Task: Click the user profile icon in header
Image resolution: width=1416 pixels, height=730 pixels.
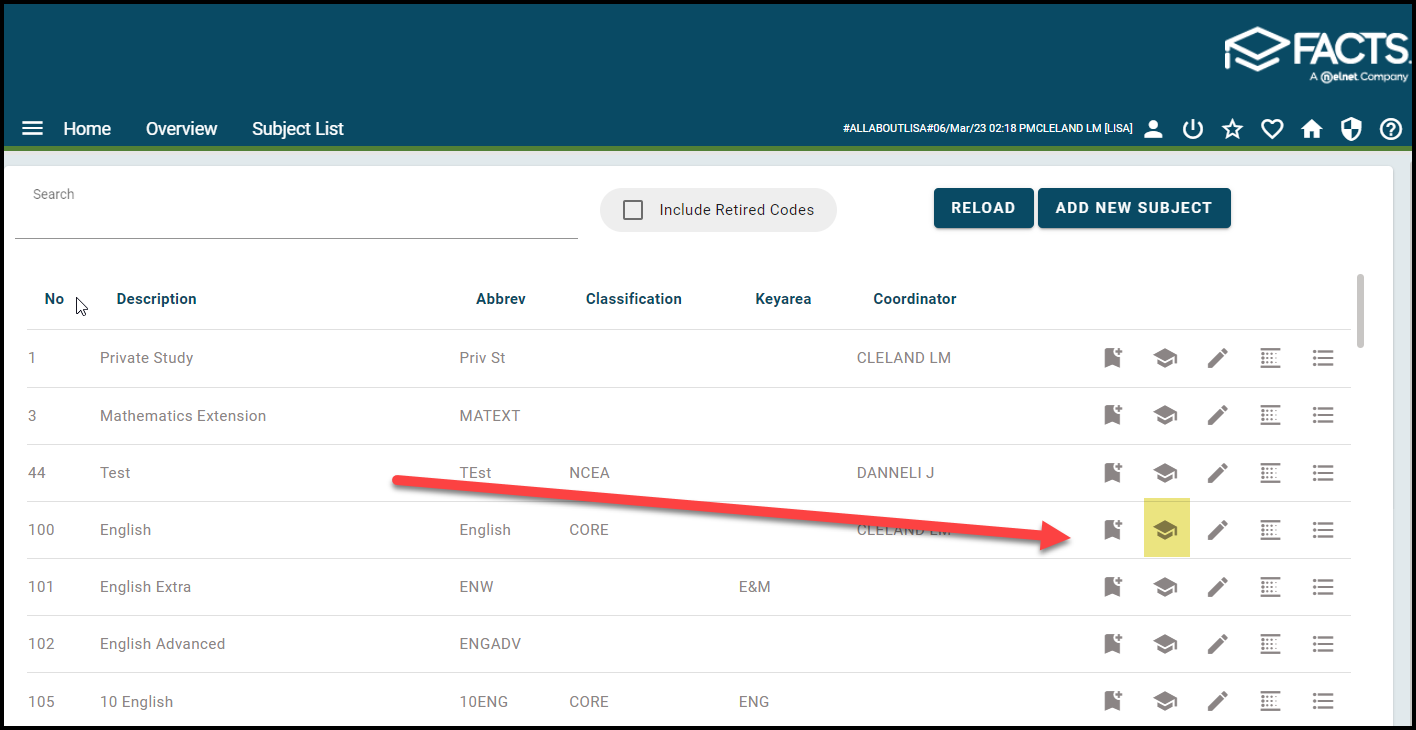Action: click(x=1153, y=129)
